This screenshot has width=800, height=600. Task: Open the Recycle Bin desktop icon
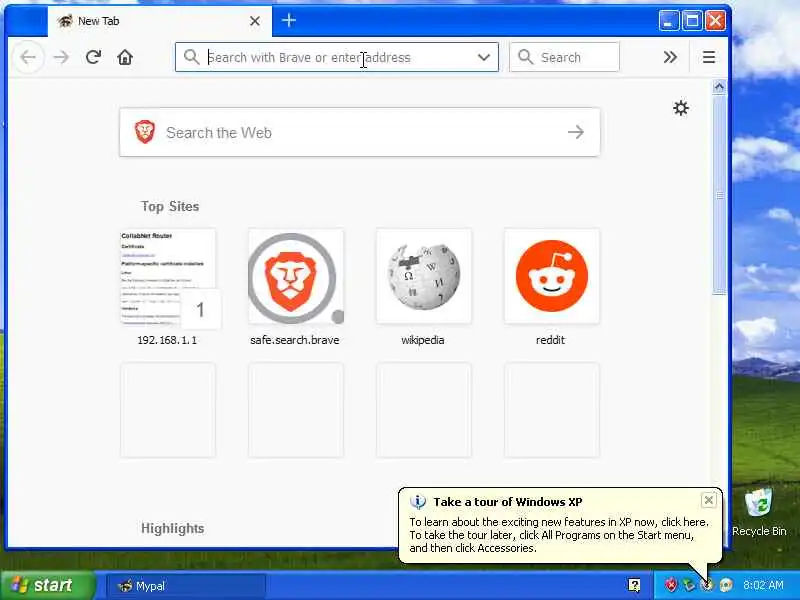759,512
